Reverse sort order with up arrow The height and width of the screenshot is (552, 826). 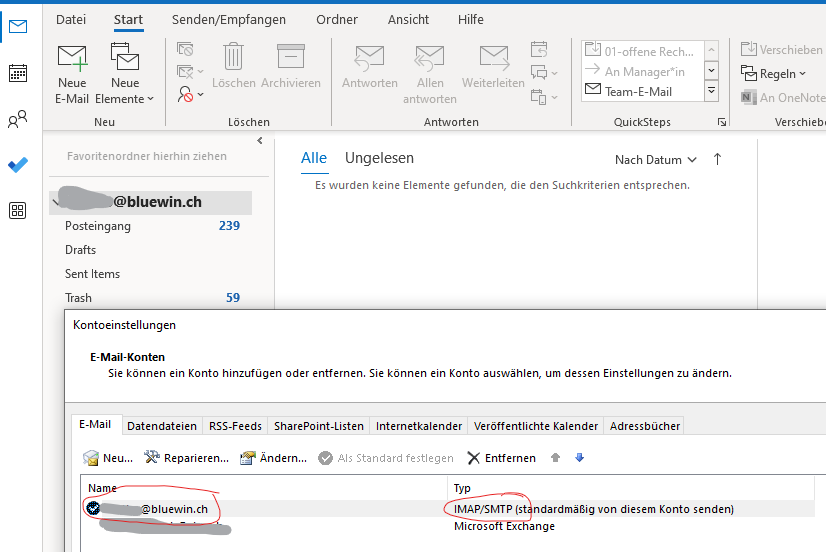click(717, 160)
